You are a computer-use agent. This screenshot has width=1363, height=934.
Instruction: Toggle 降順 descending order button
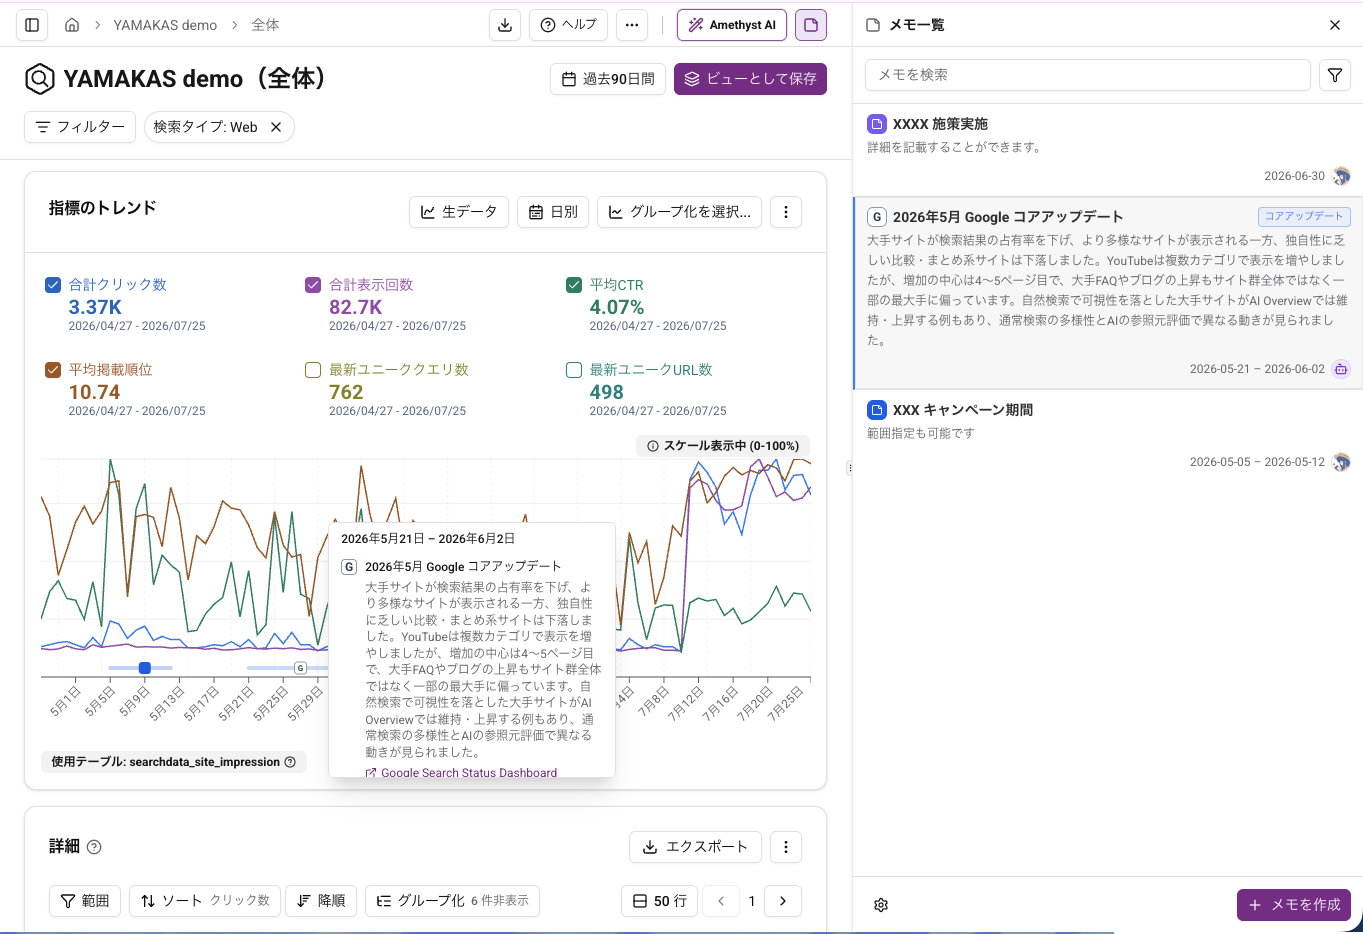(321, 901)
